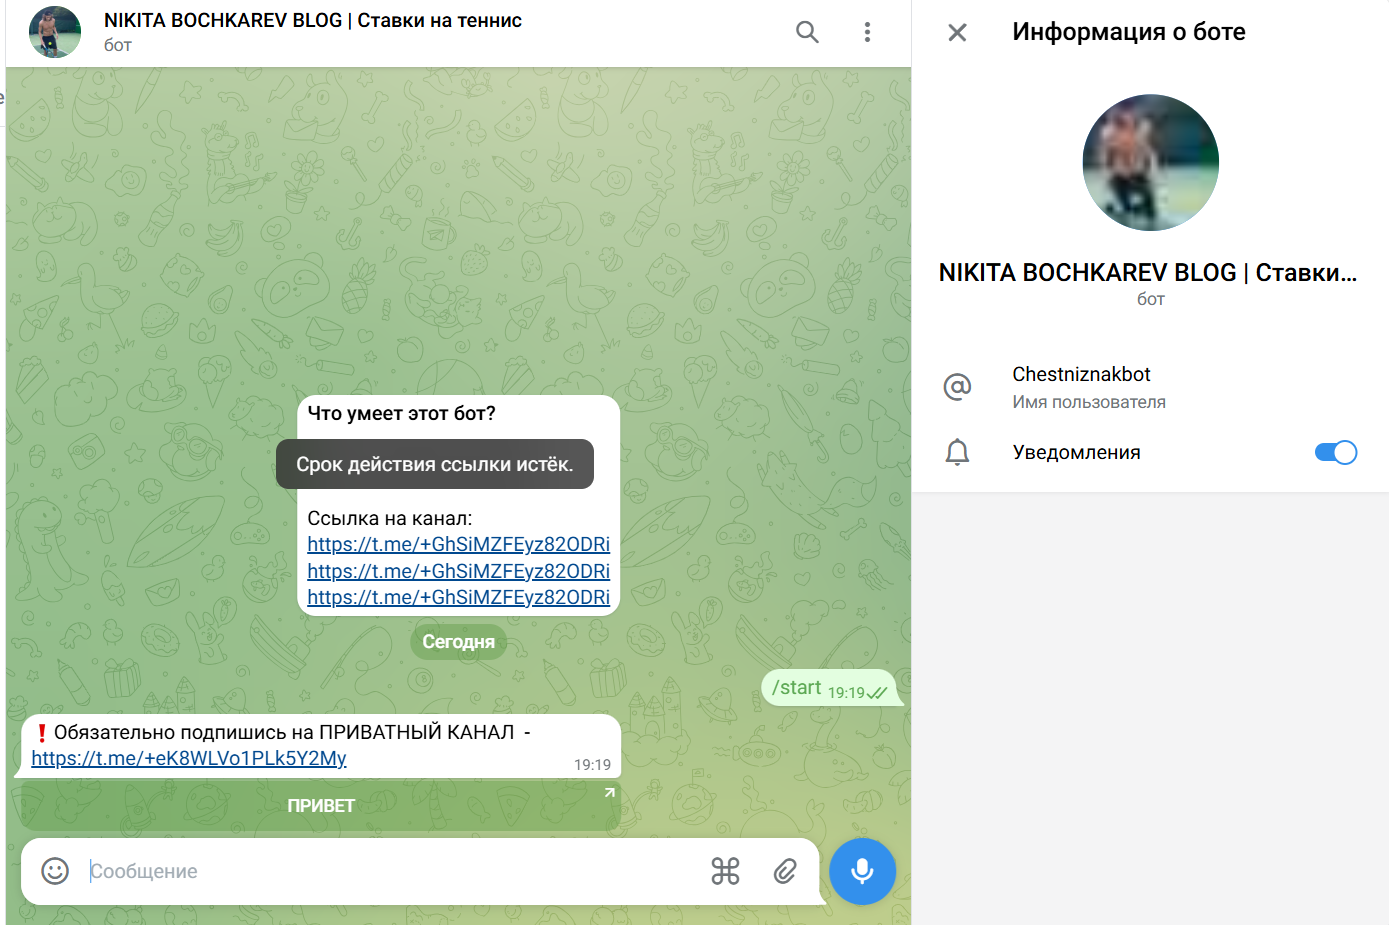The image size is (1389, 925).
Task: Open the third GhSiMZFEyz82ODRi channel link
Action: 458,597
